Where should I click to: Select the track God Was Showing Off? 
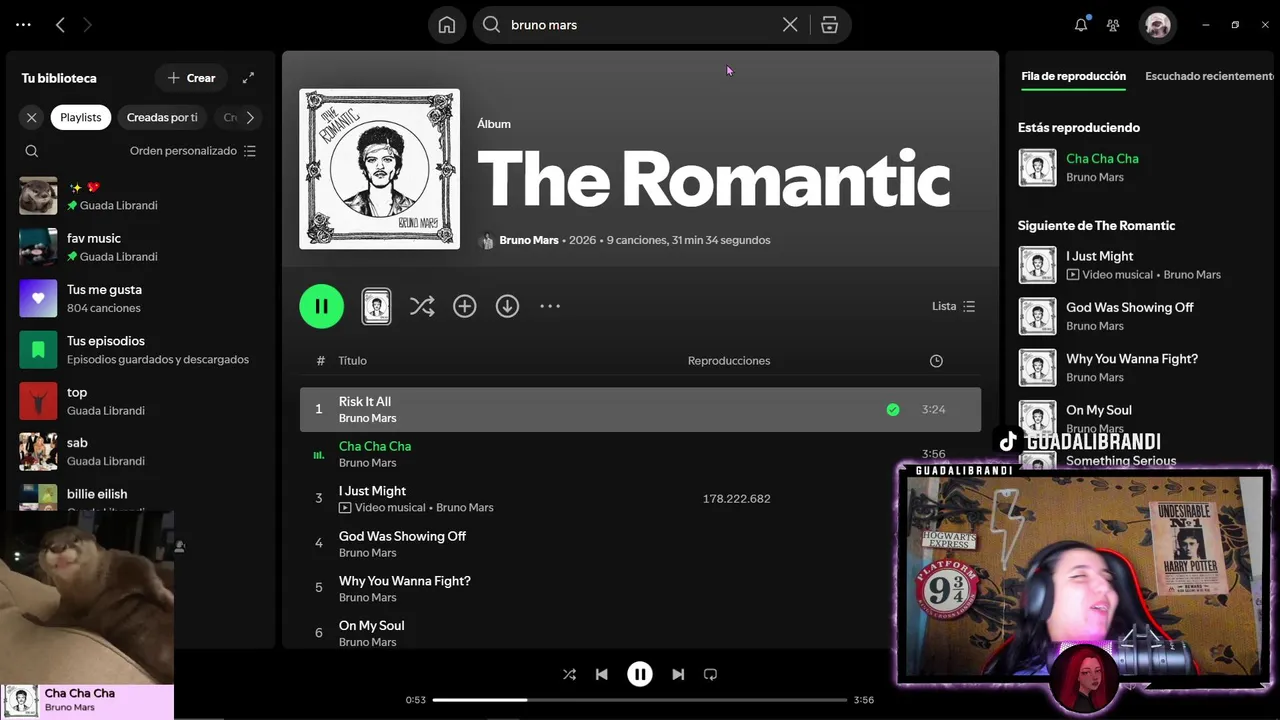click(640, 544)
